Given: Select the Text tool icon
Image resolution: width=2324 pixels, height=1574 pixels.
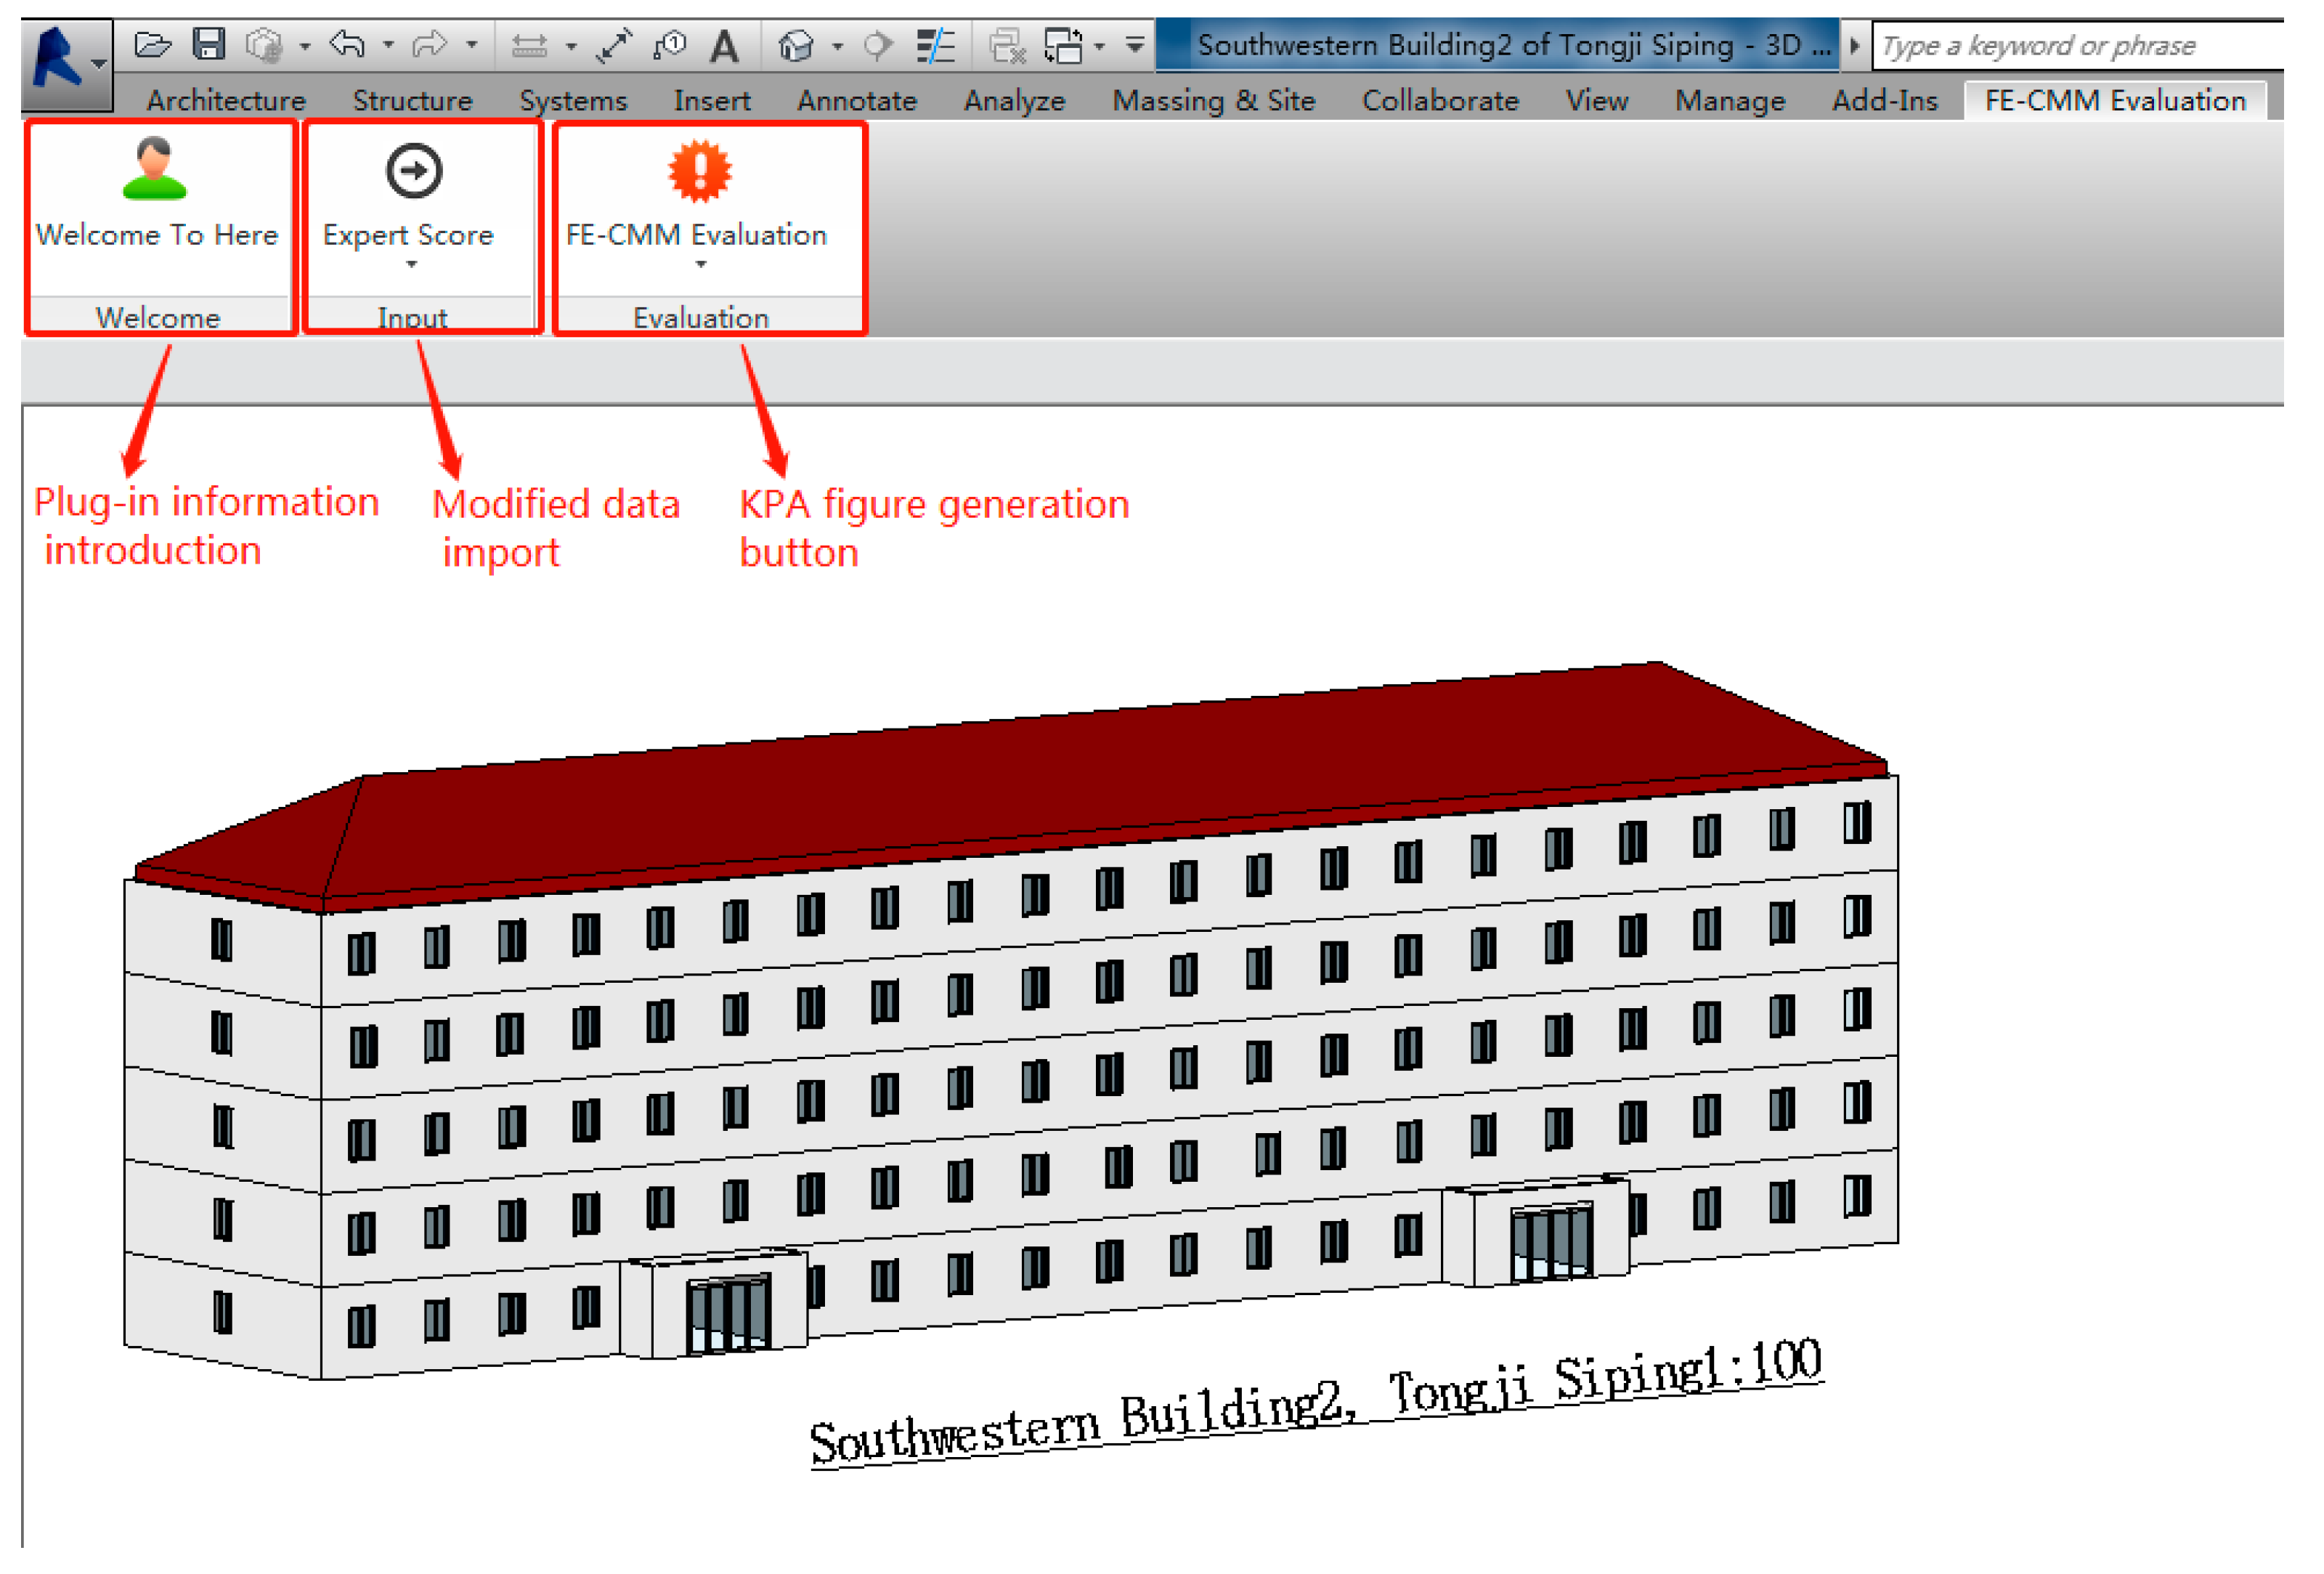Looking at the screenshot, I should 725,46.
